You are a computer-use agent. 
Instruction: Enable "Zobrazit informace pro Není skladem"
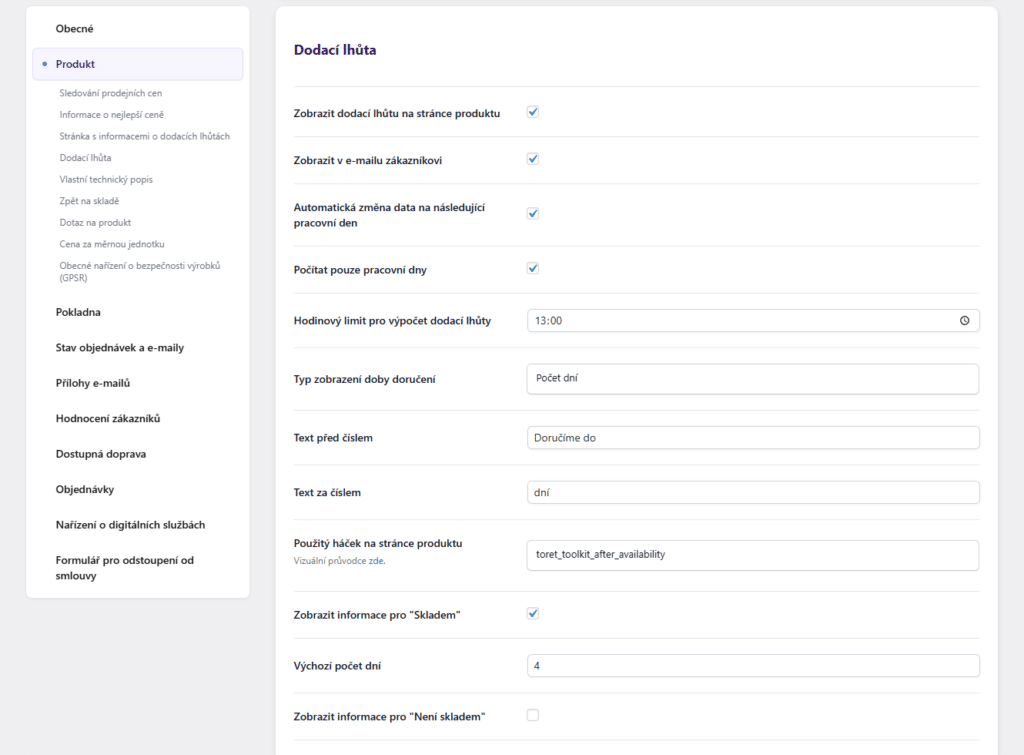pos(533,715)
